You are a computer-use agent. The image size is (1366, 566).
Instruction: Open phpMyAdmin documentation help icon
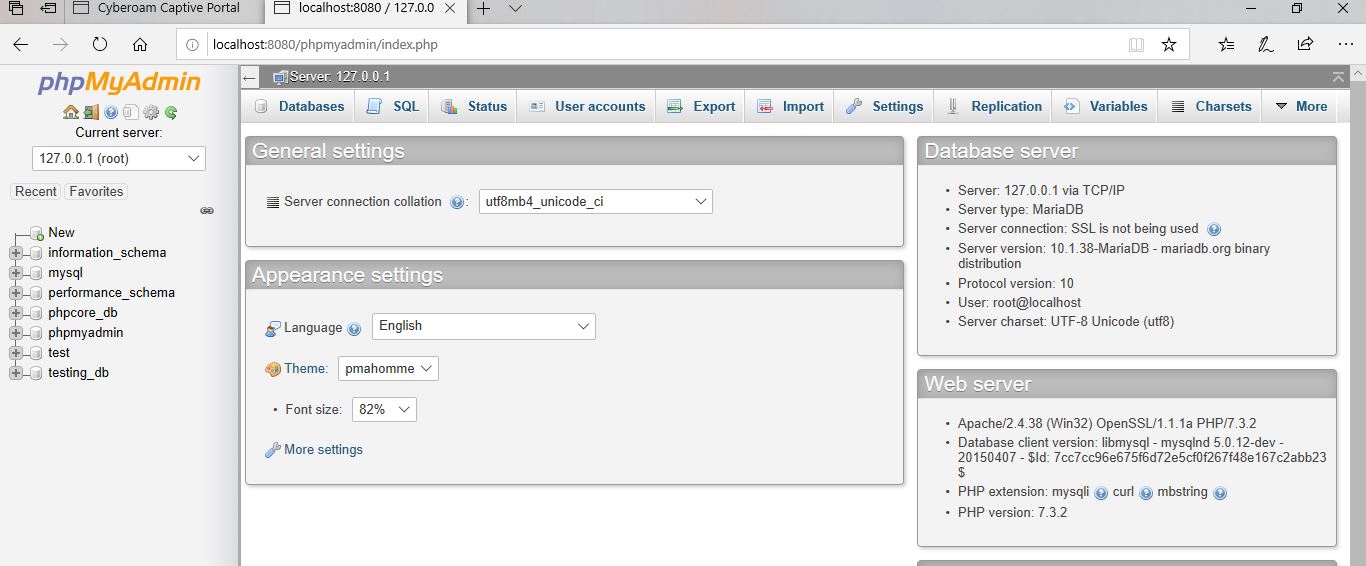pyautogui.click(x=111, y=113)
